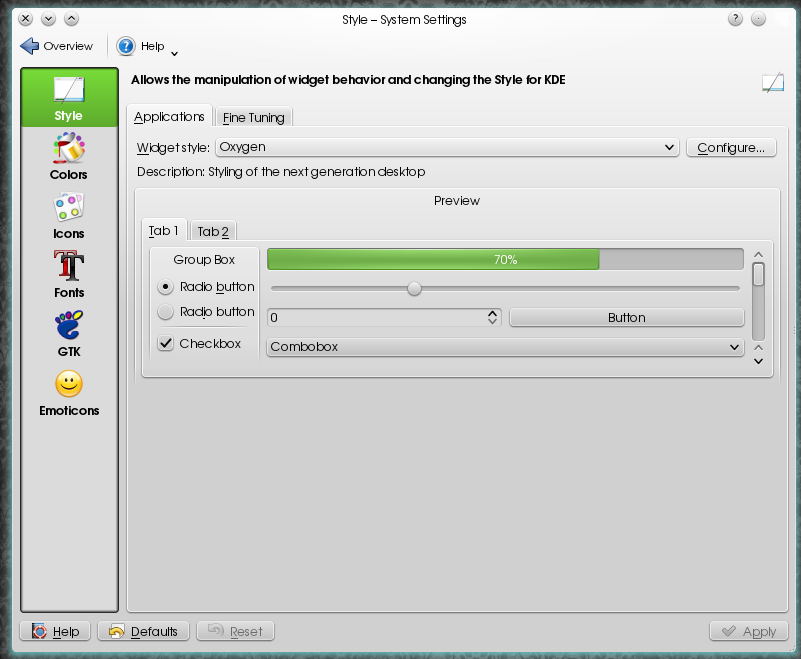Click the Reset button
The image size is (801, 659).
[235, 631]
